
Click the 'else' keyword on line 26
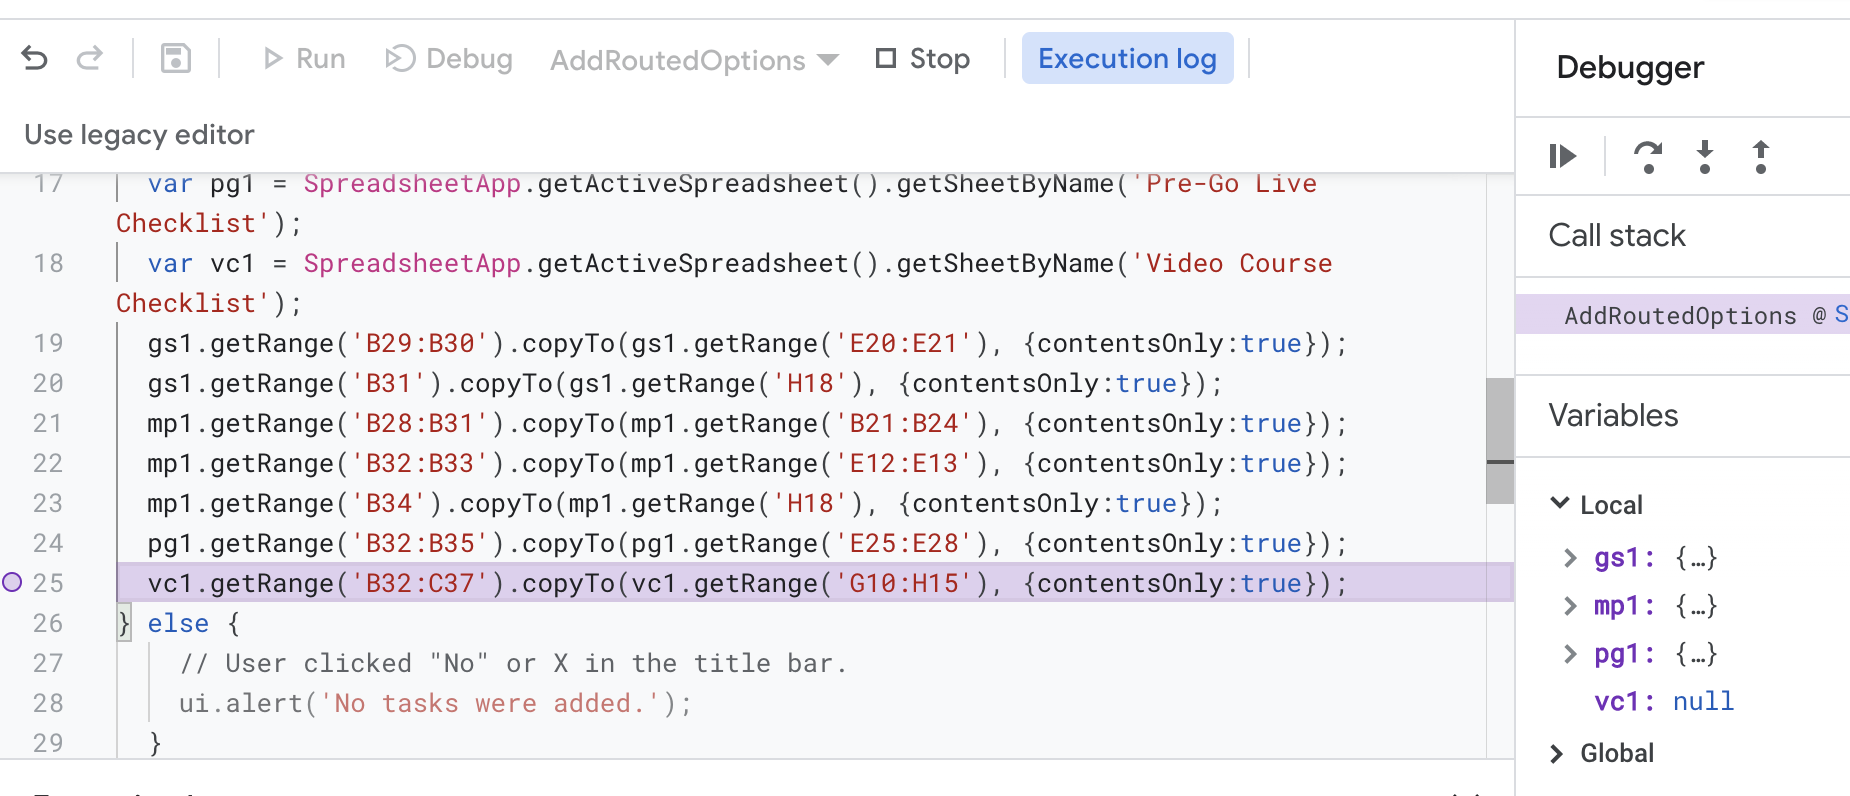(x=178, y=623)
